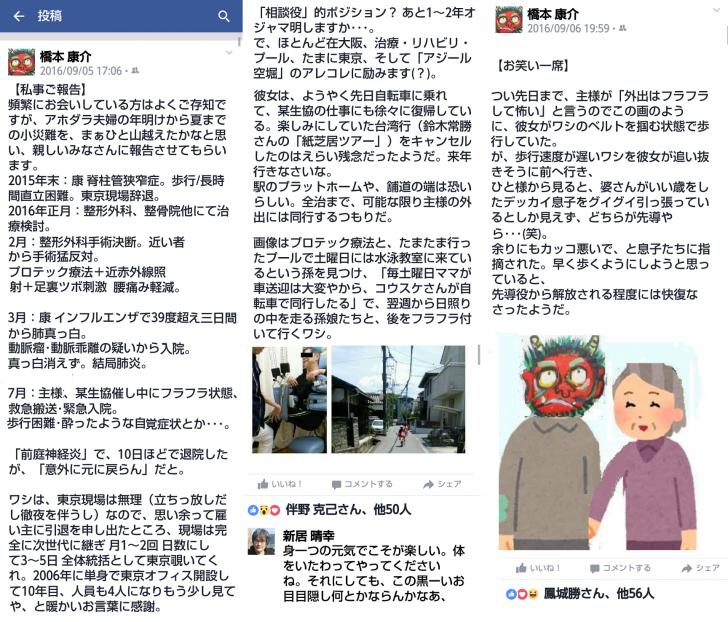Open 橋本 康介 profile from the 19:59 post
The height and width of the screenshot is (622, 728).
click(553, 14)
